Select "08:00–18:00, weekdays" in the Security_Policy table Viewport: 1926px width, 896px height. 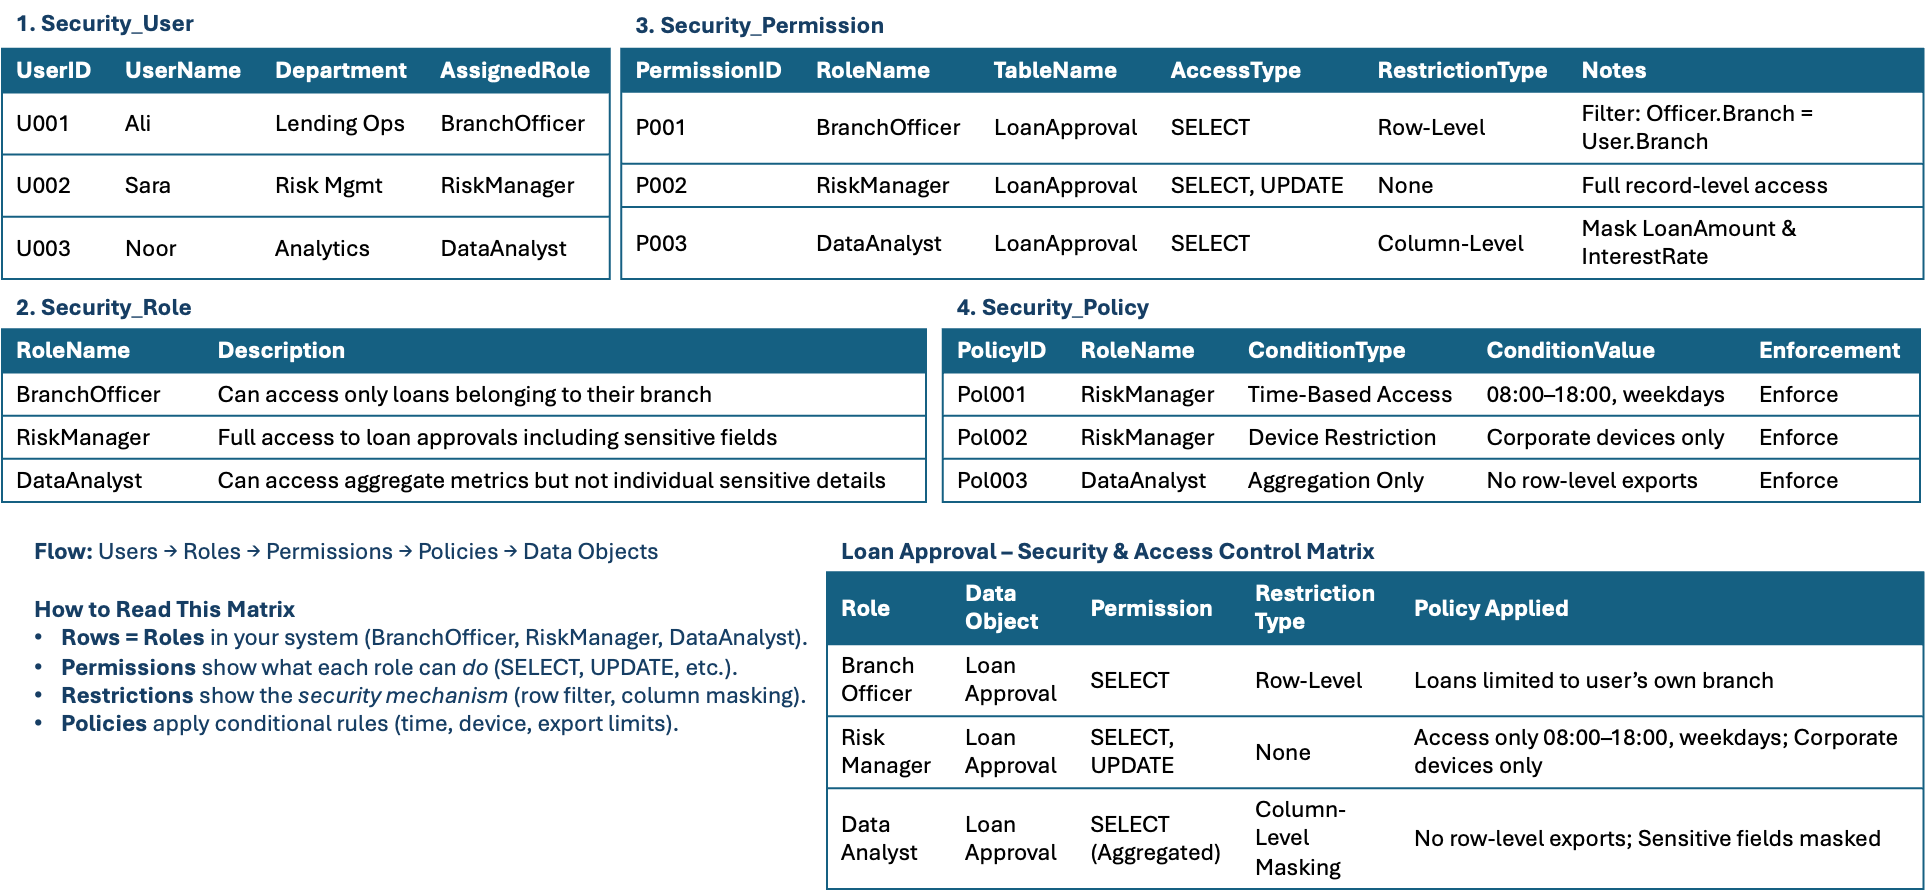(x=1605, y=394)
